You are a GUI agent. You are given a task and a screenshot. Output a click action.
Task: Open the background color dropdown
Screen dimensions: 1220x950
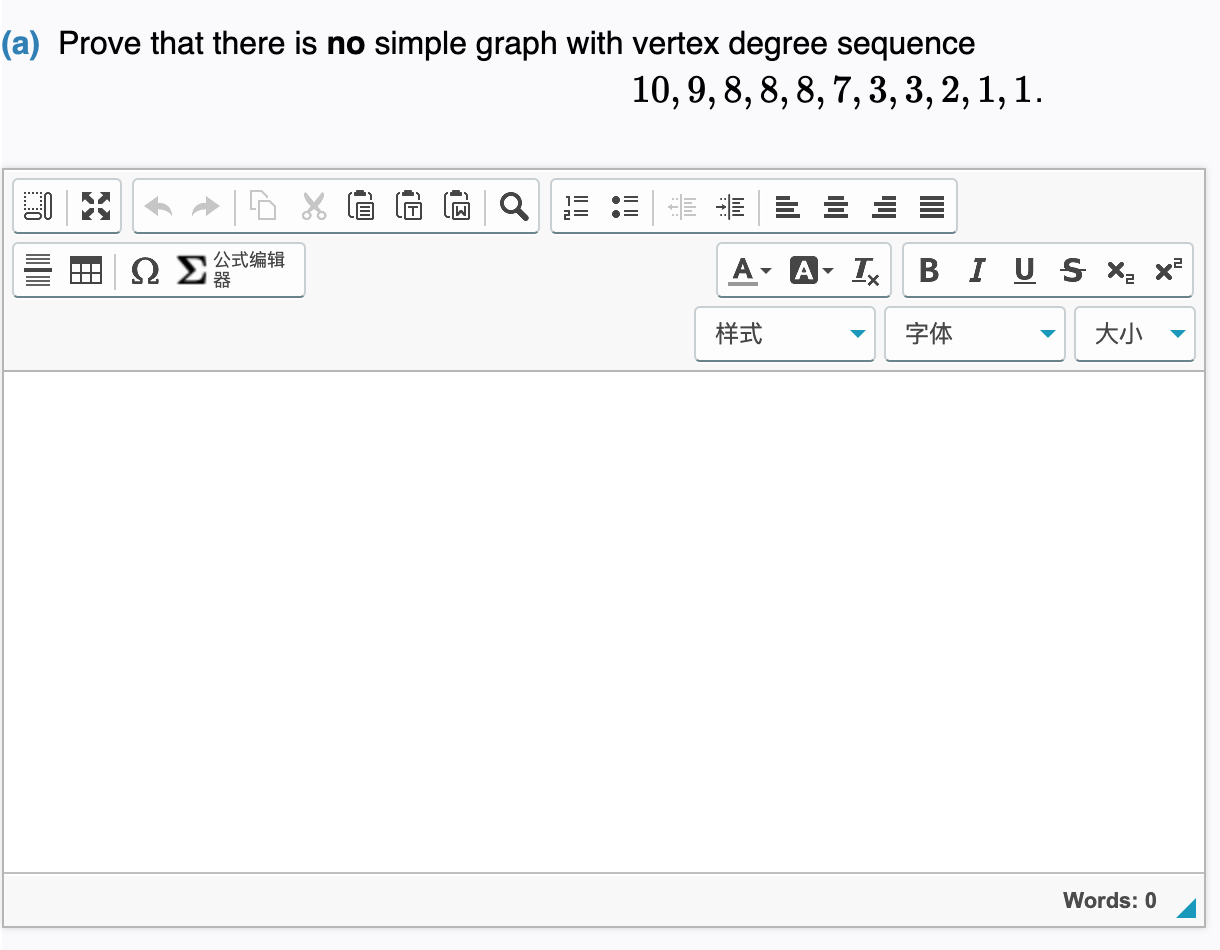pos(811,270)
